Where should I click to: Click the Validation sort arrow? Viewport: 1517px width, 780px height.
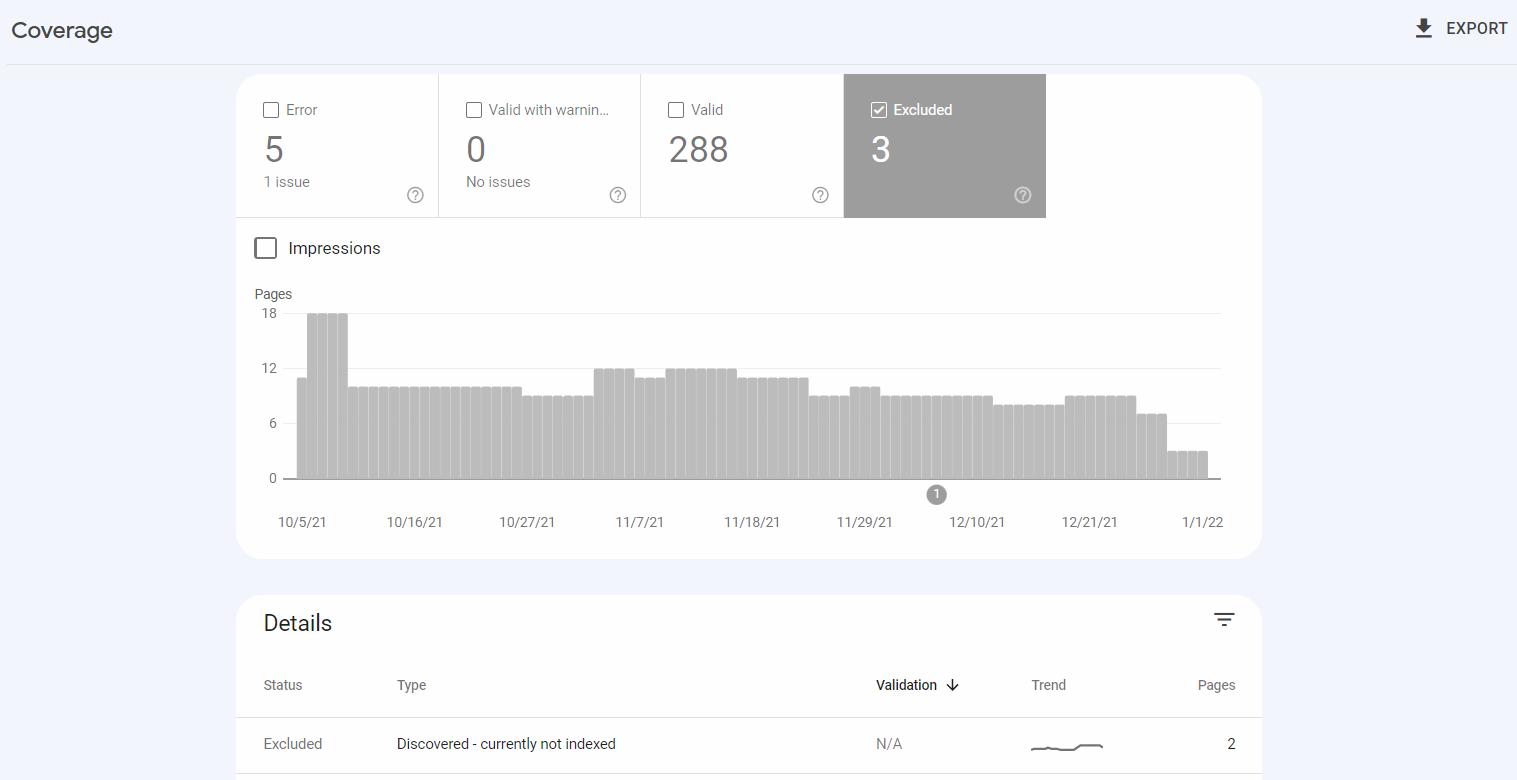point(952,685)
